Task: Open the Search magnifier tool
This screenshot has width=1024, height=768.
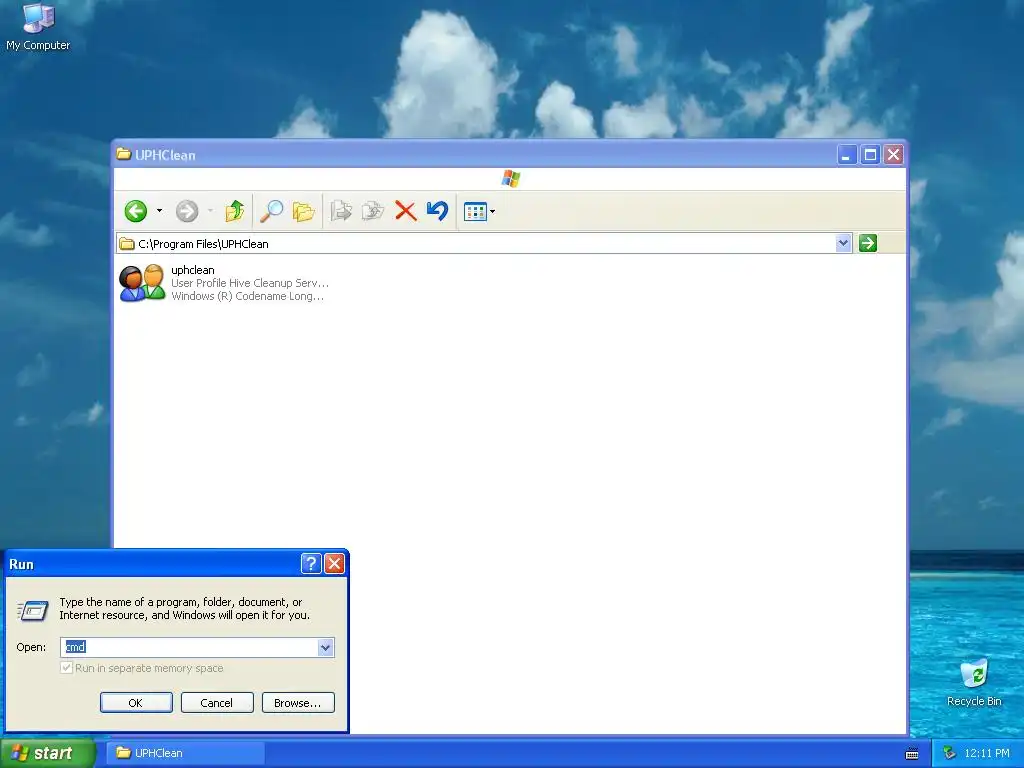Action: coord(271,211)
